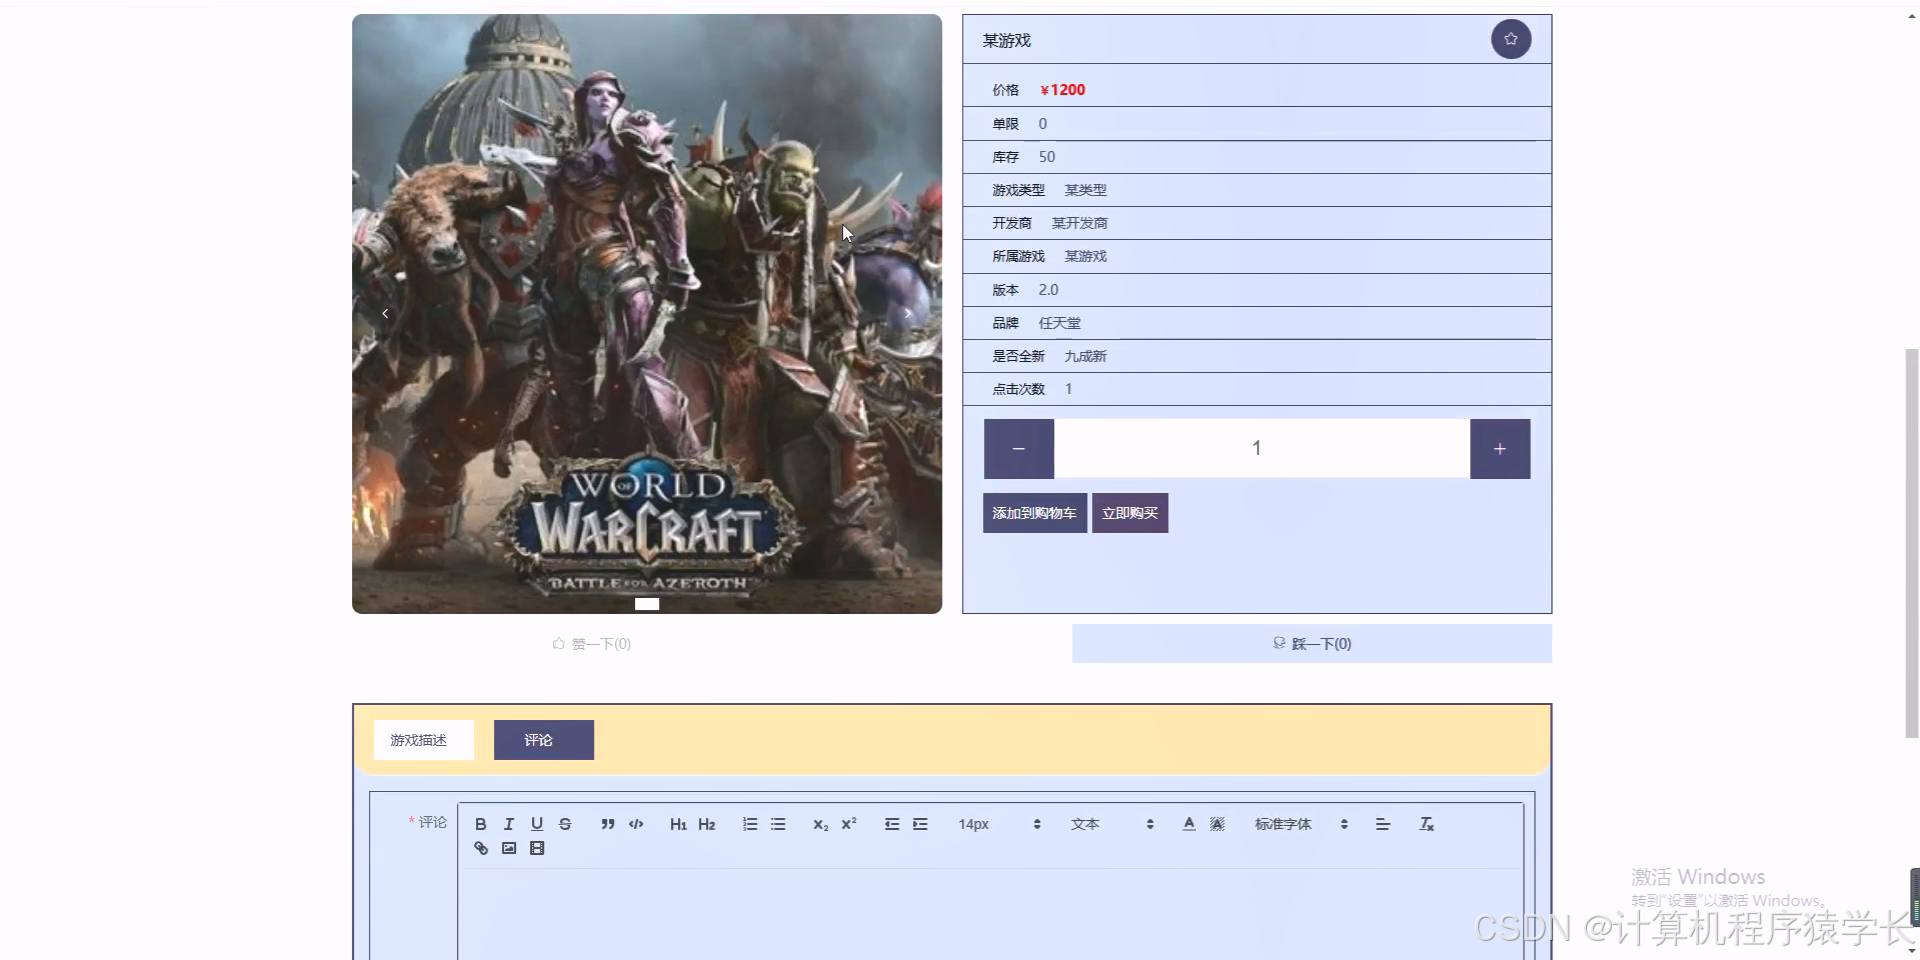1920x960 pixels.
Task: Insert a blockquote in the editor
Action: (607, 824)
